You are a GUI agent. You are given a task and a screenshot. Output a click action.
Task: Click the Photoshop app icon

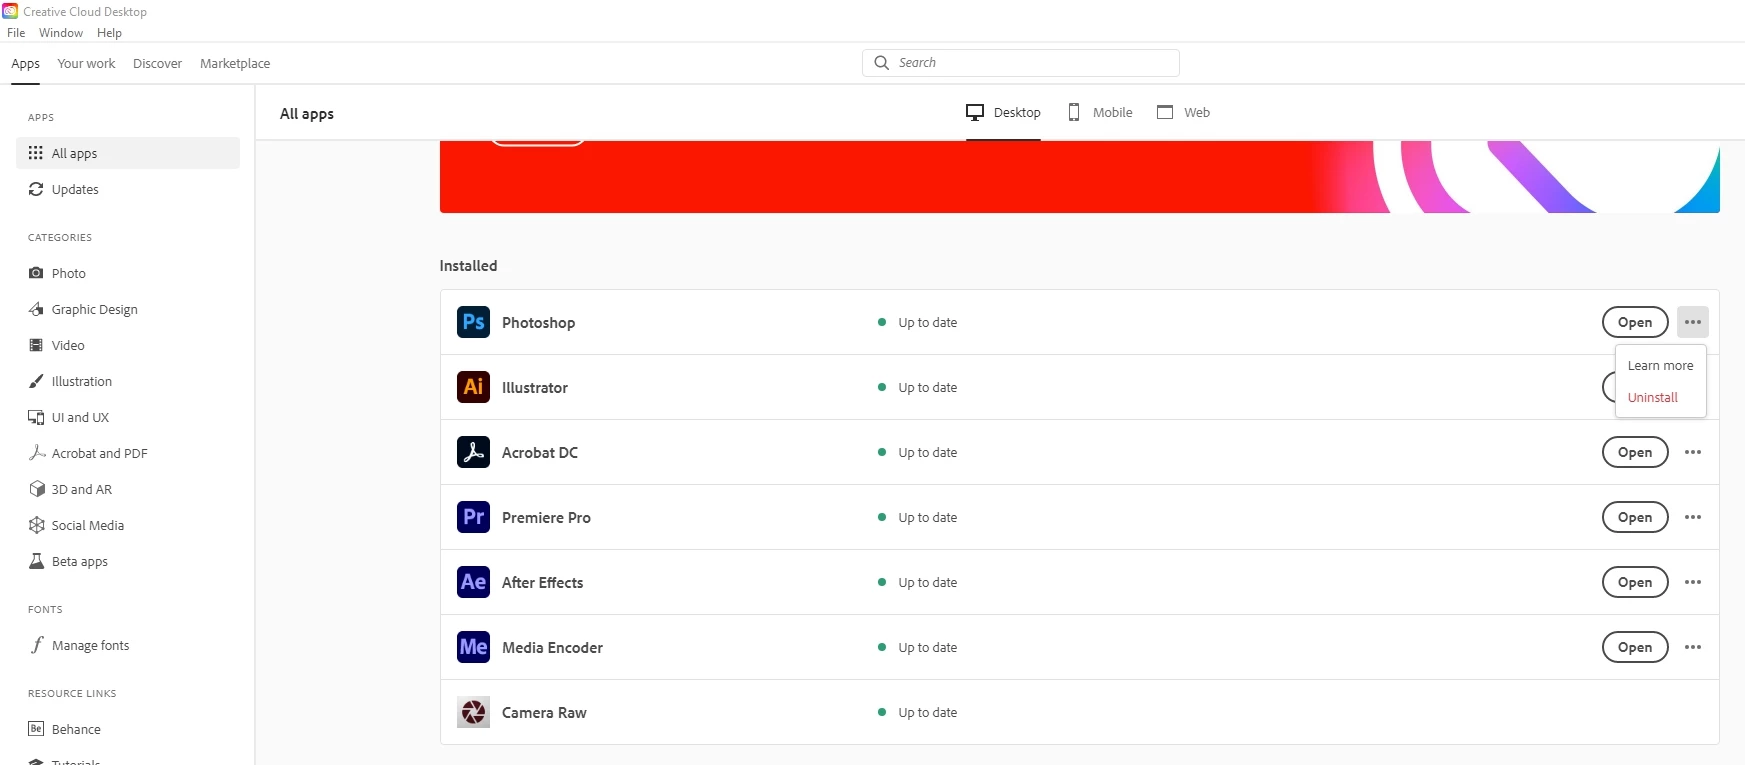click(x=473, y=322)
